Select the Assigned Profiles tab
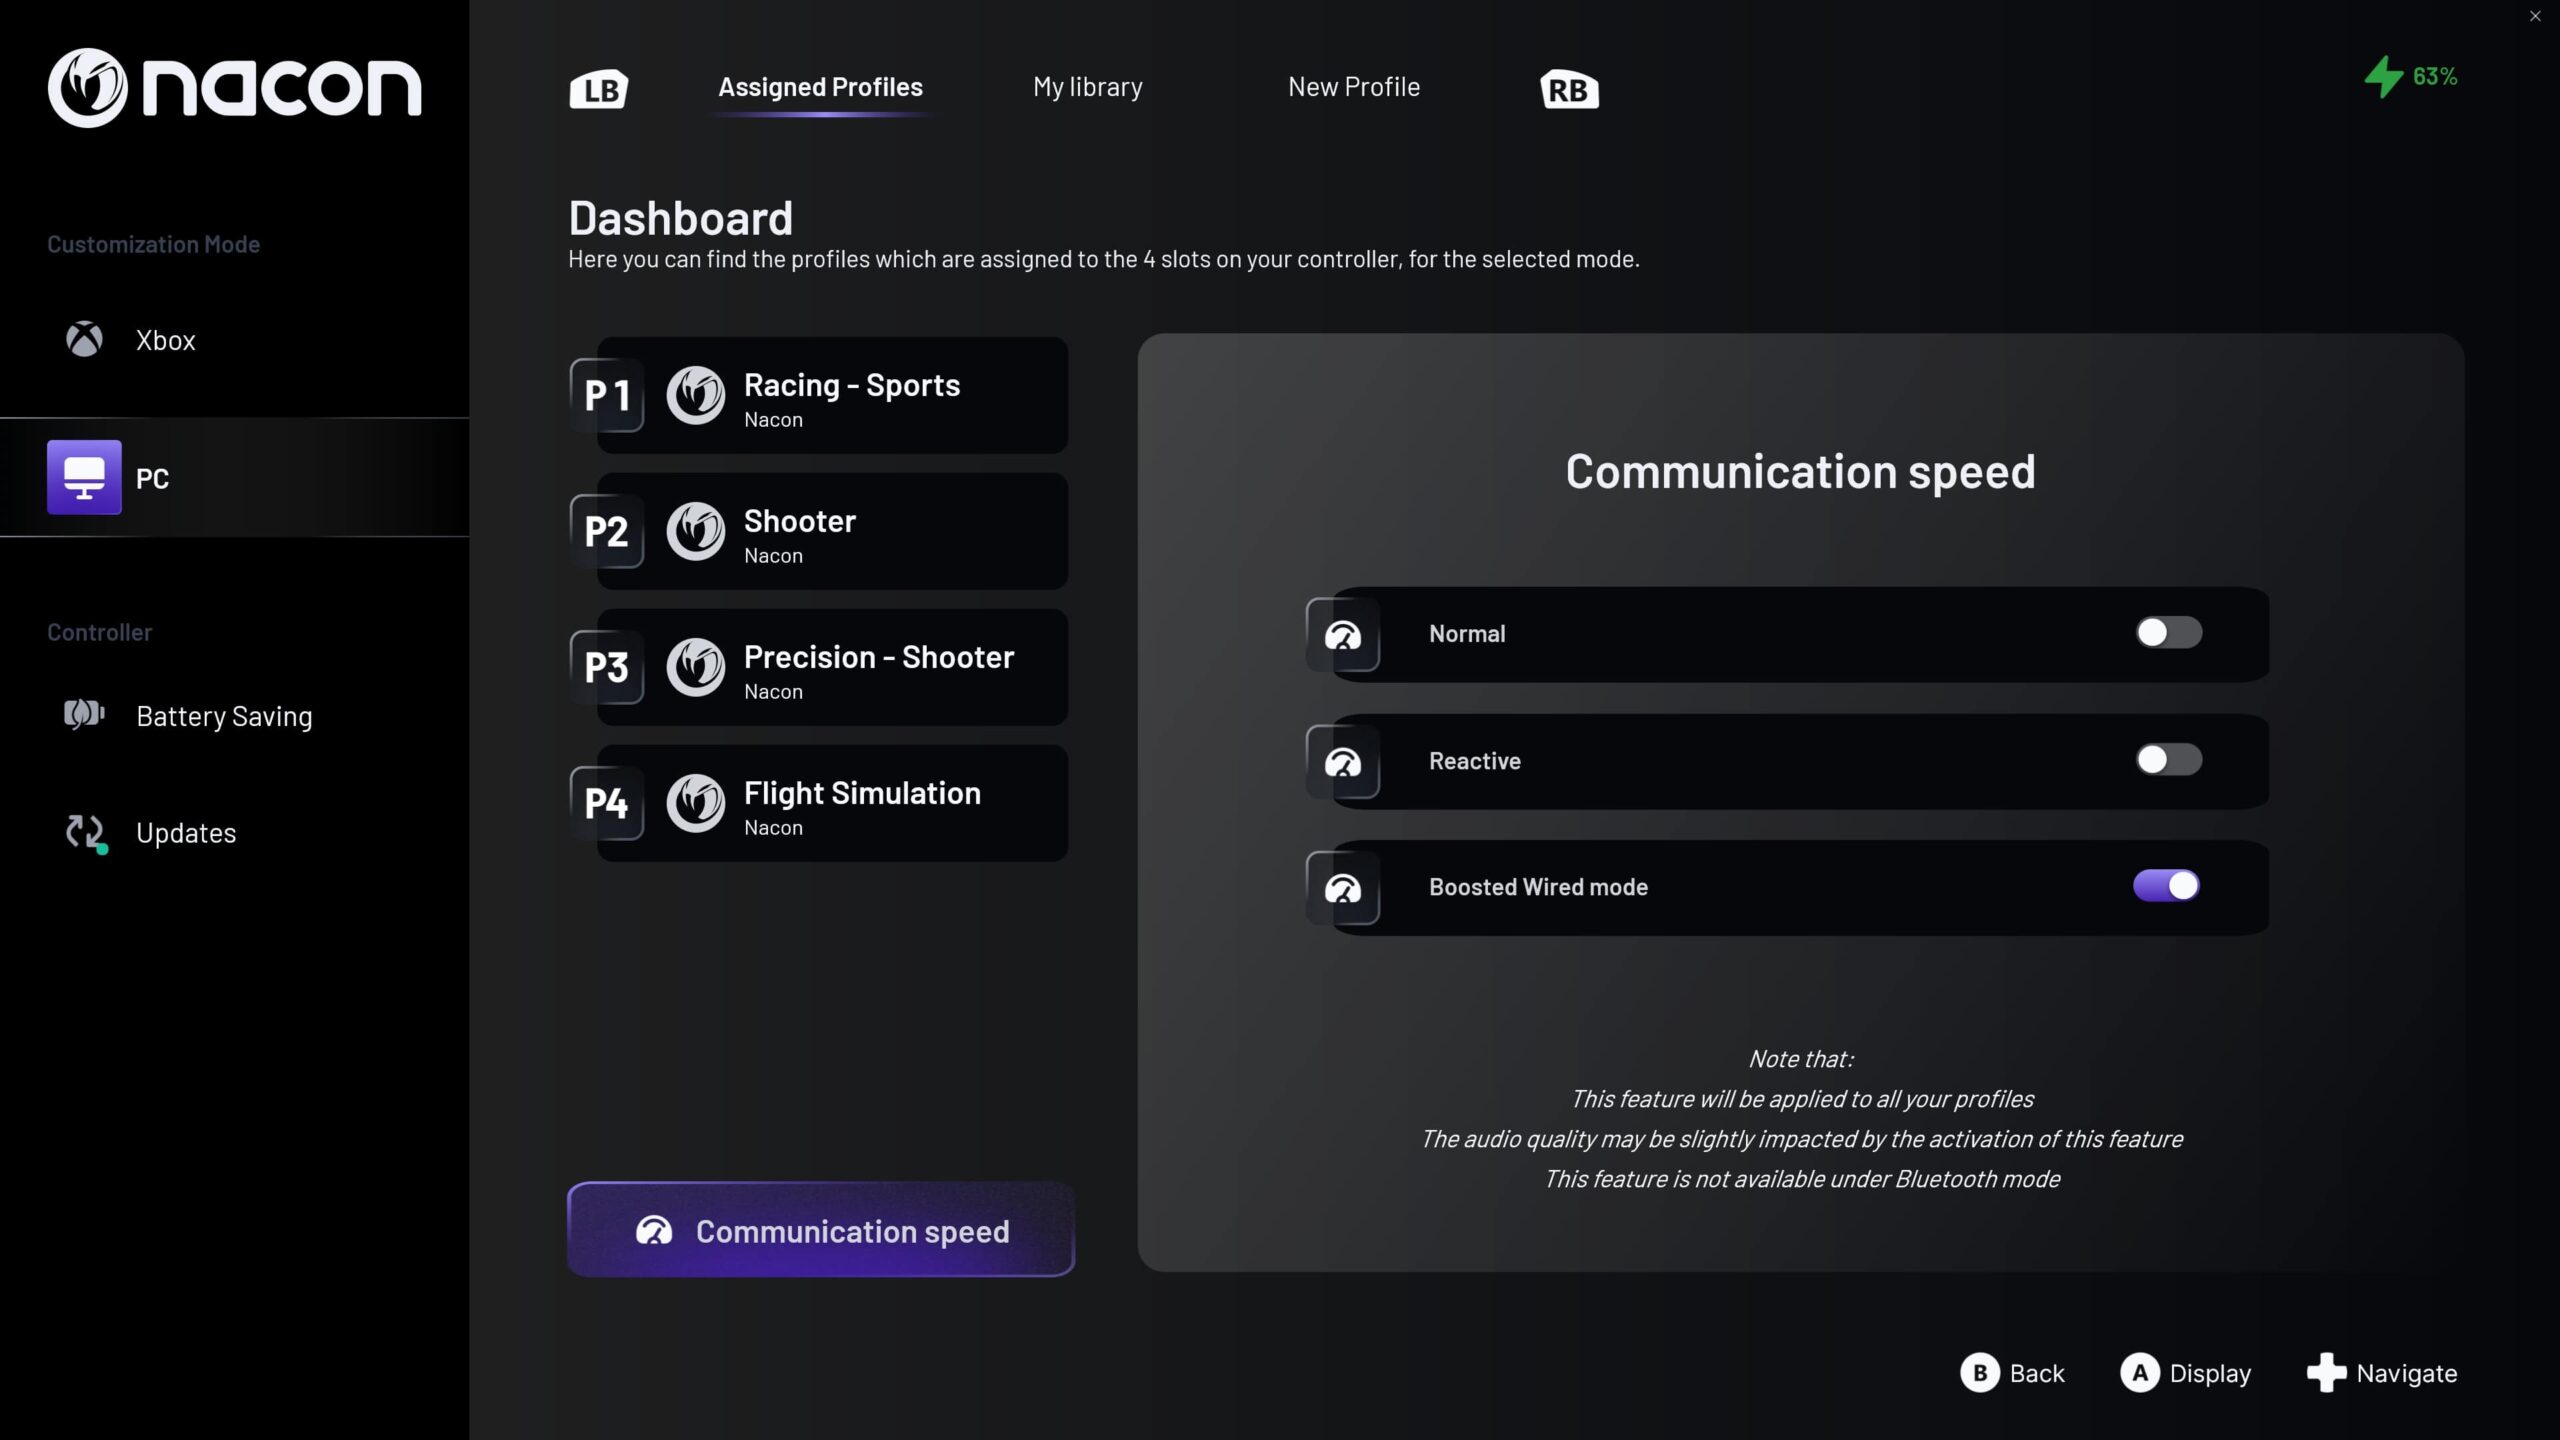The width and height of the screenshot is (2560, 1440). [820, 87]
